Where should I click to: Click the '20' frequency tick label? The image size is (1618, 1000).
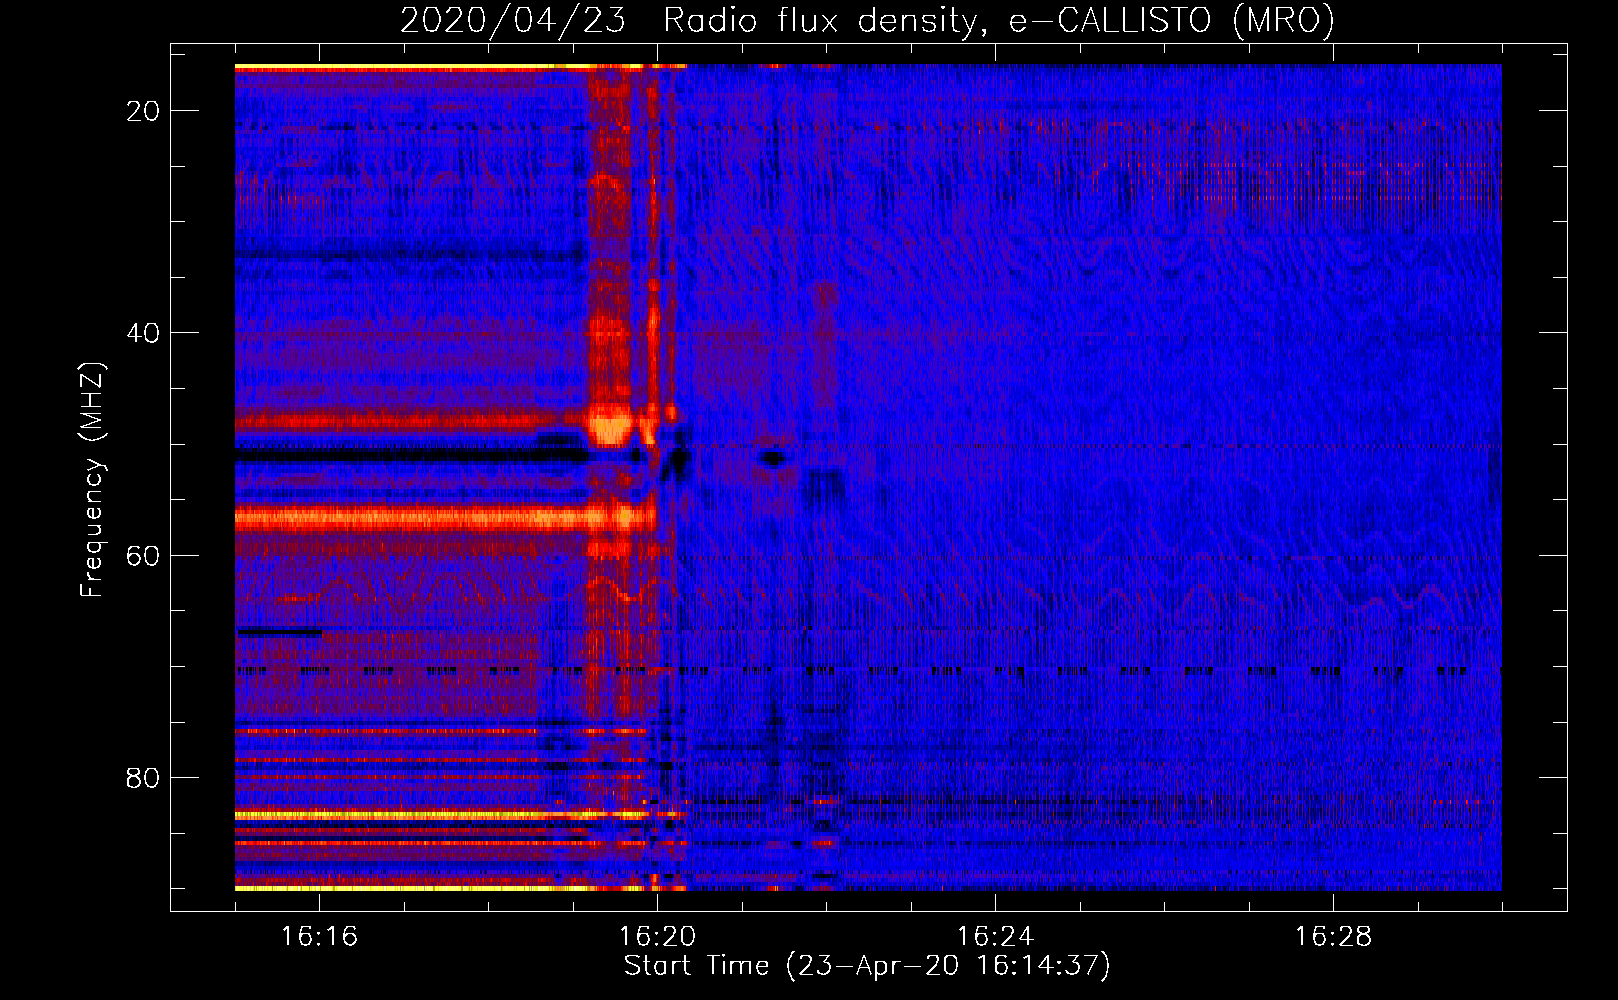(x=143, y=111)
